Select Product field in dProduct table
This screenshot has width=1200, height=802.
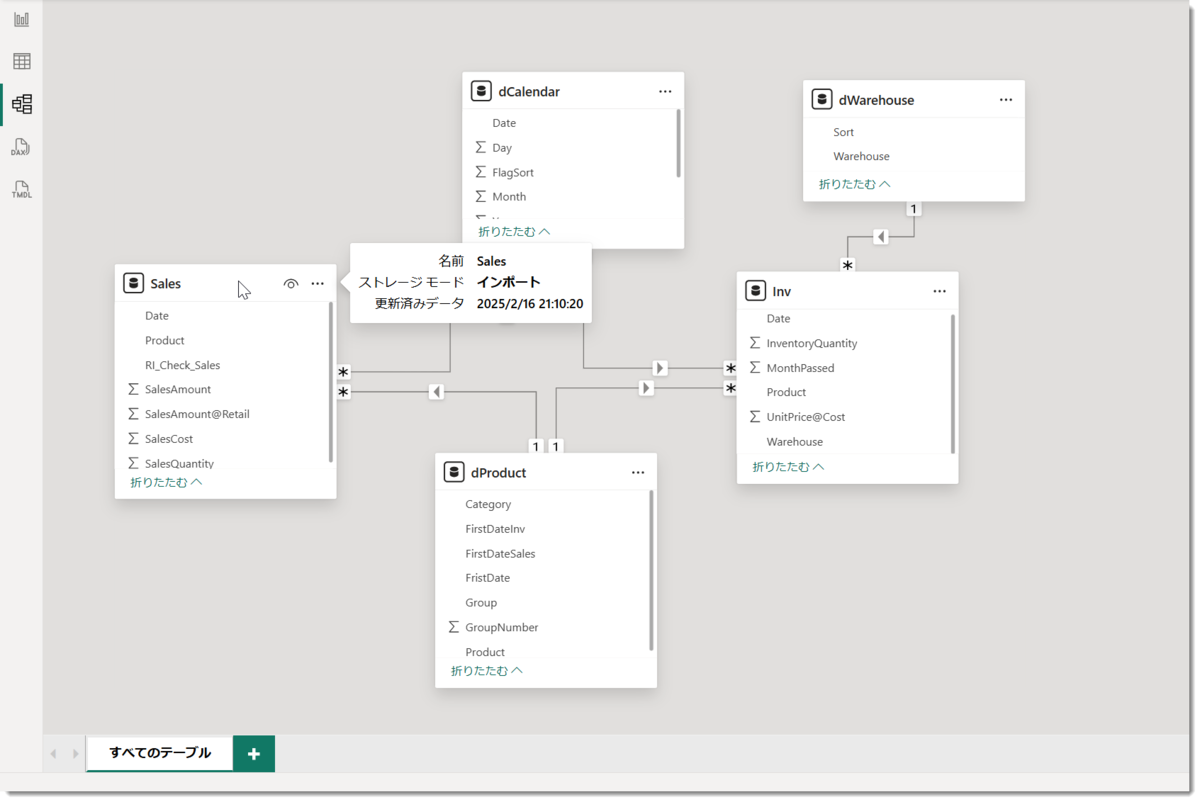[485, 652]
